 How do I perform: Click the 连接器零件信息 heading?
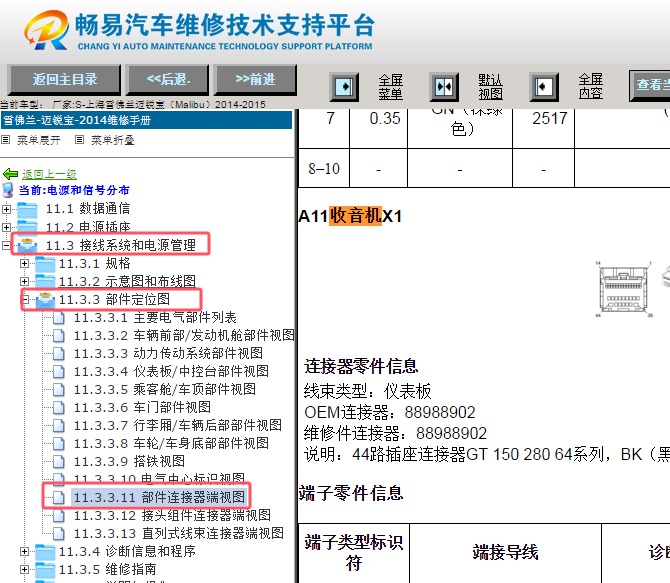[361, 366]
